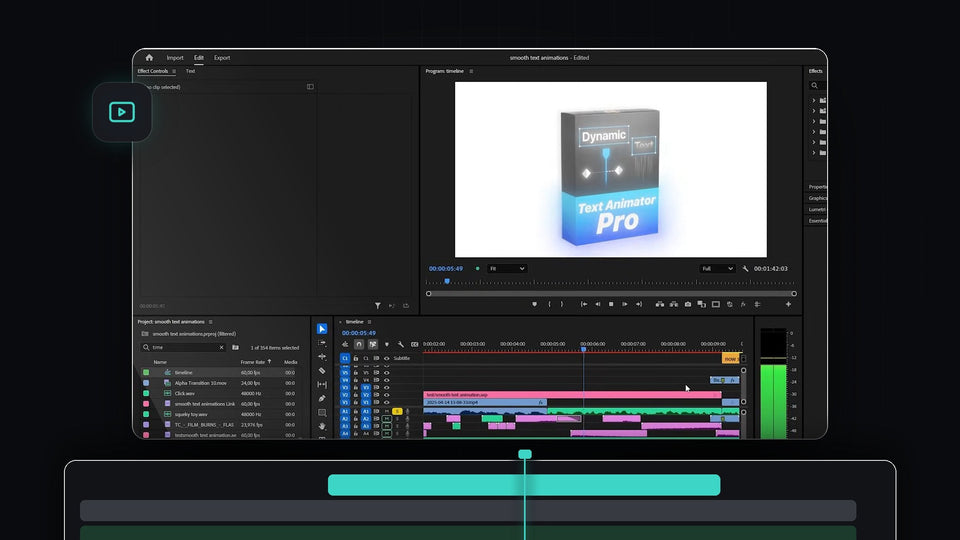Choose the Ripple Edit tool
The width and height of the screenshot is (960, 540).
322,356
